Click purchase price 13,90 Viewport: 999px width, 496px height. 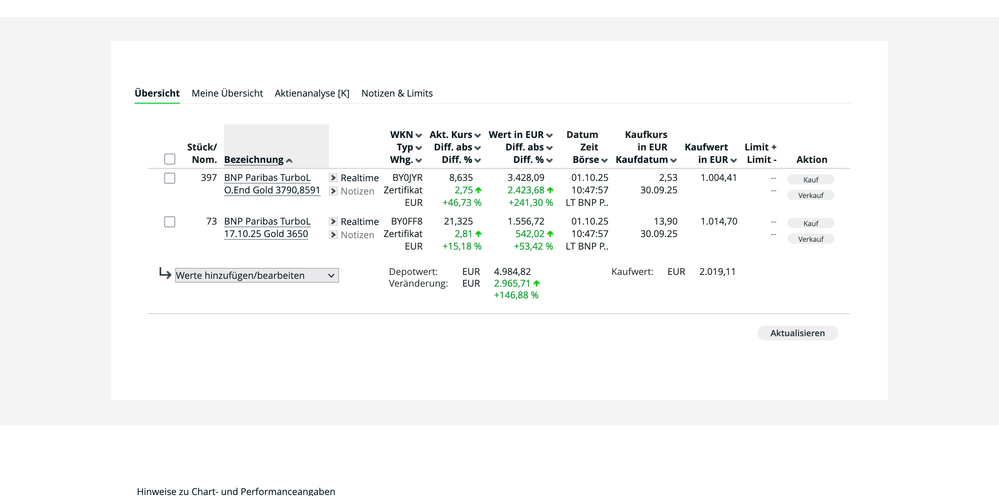click(x=666, y=222)
